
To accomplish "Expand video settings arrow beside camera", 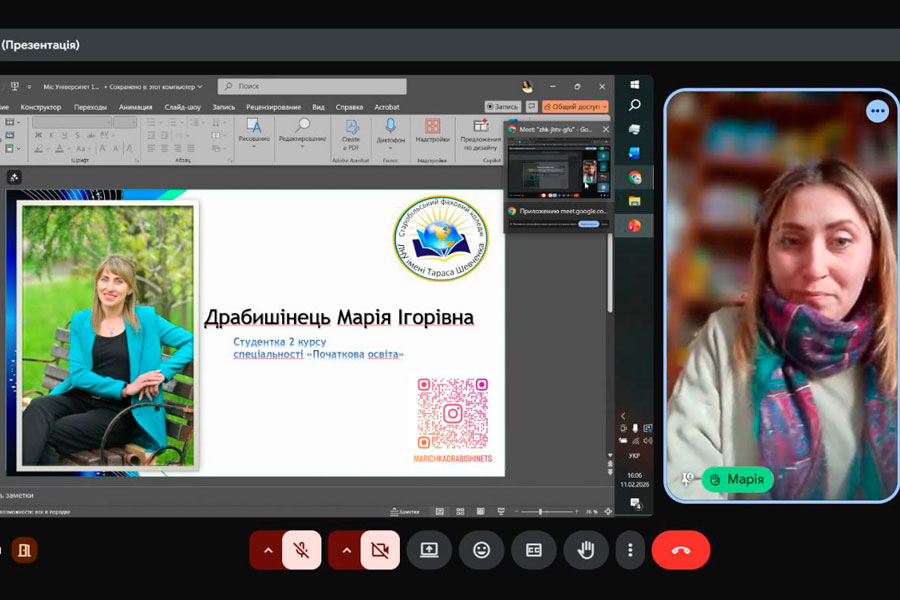I will (346, 550).
